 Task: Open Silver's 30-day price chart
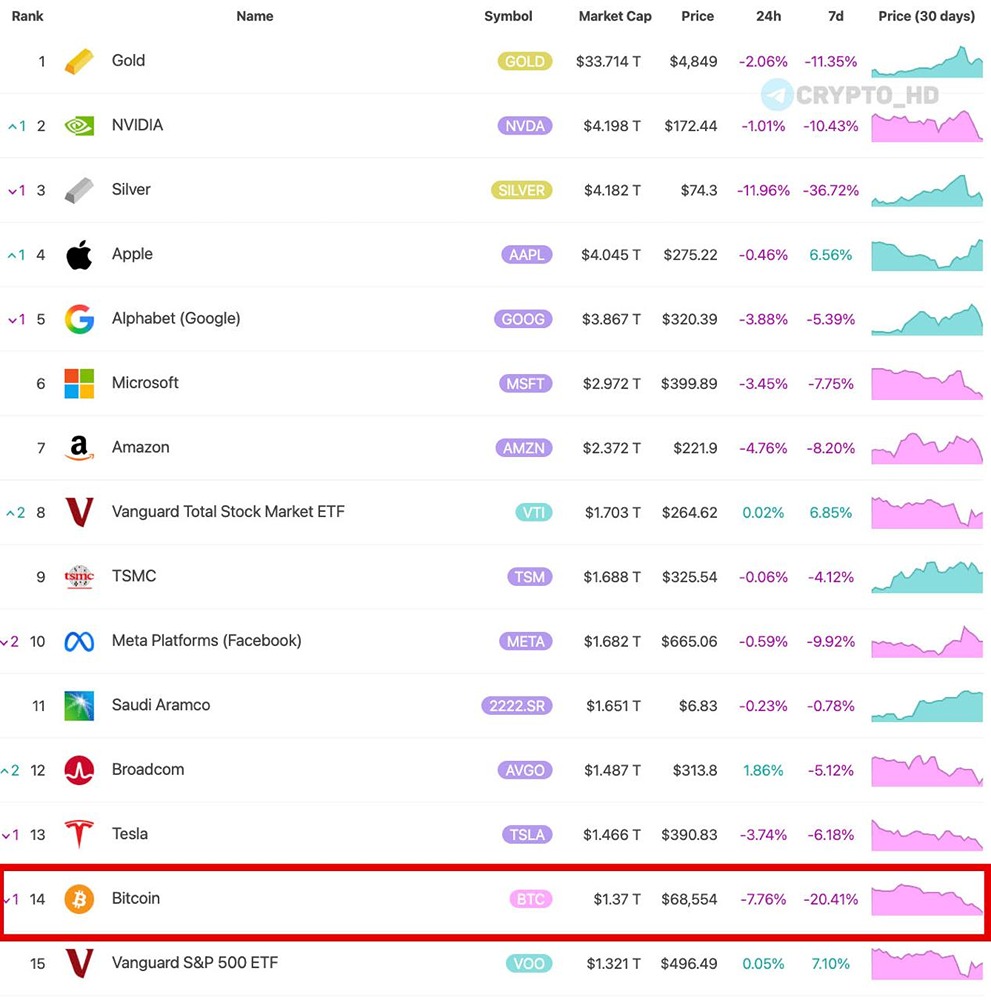pos(927,190)
